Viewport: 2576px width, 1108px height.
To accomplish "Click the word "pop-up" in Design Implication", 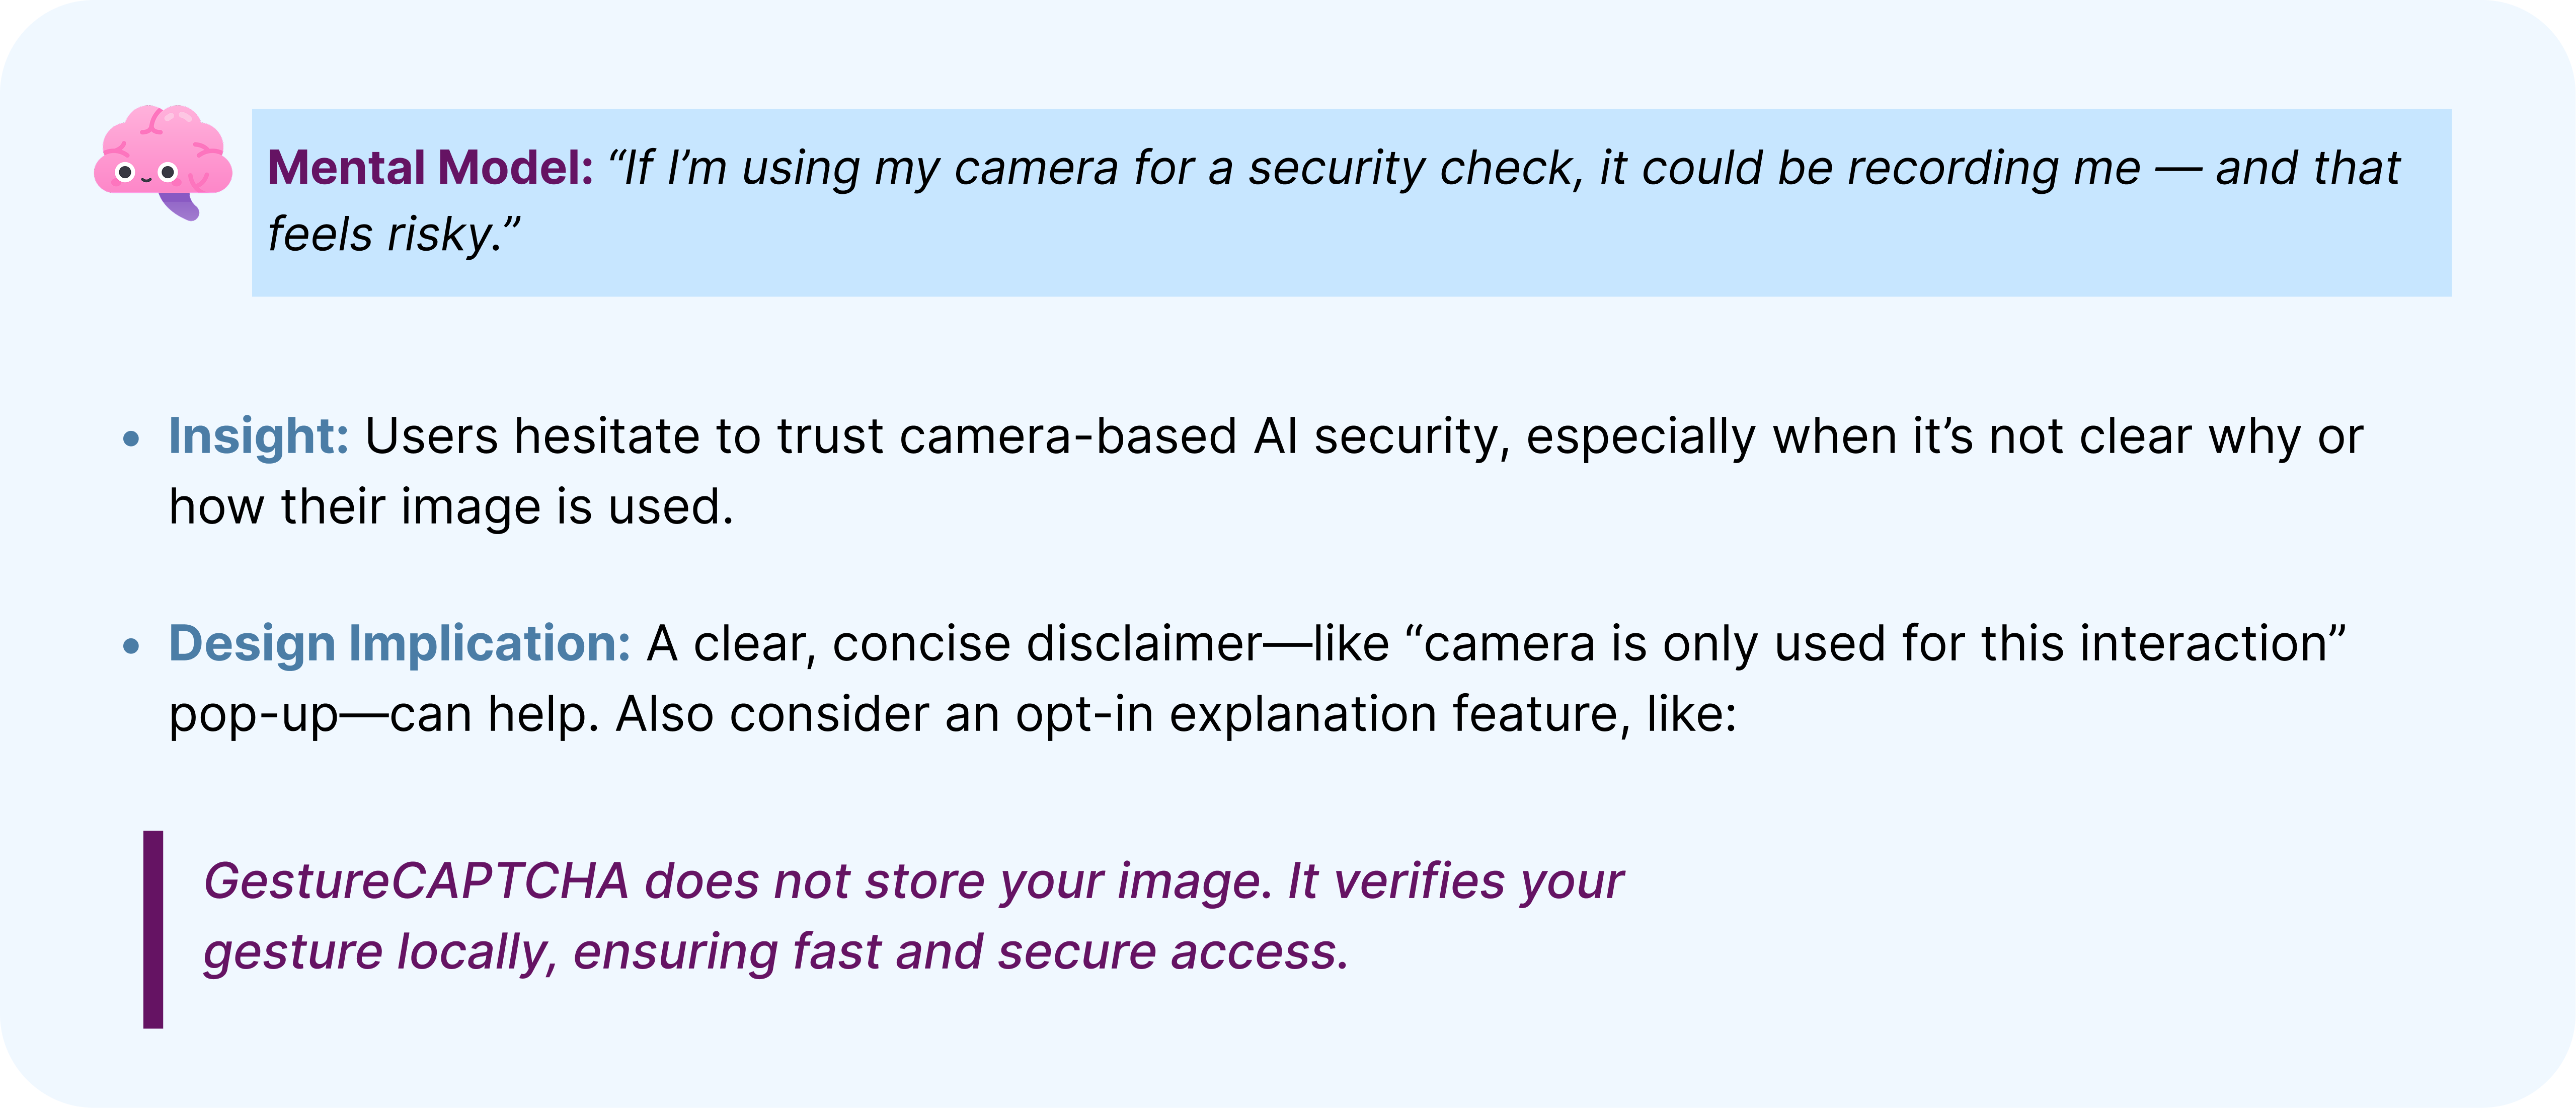I will [x=253, y=715].
